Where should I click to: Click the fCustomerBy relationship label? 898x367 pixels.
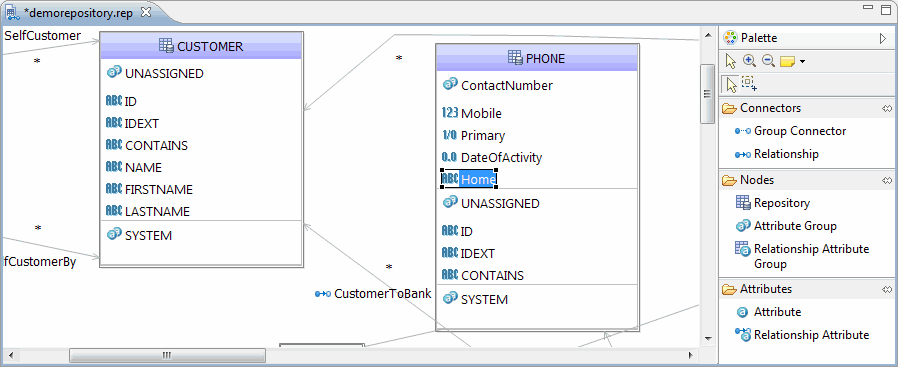point(40,262)
